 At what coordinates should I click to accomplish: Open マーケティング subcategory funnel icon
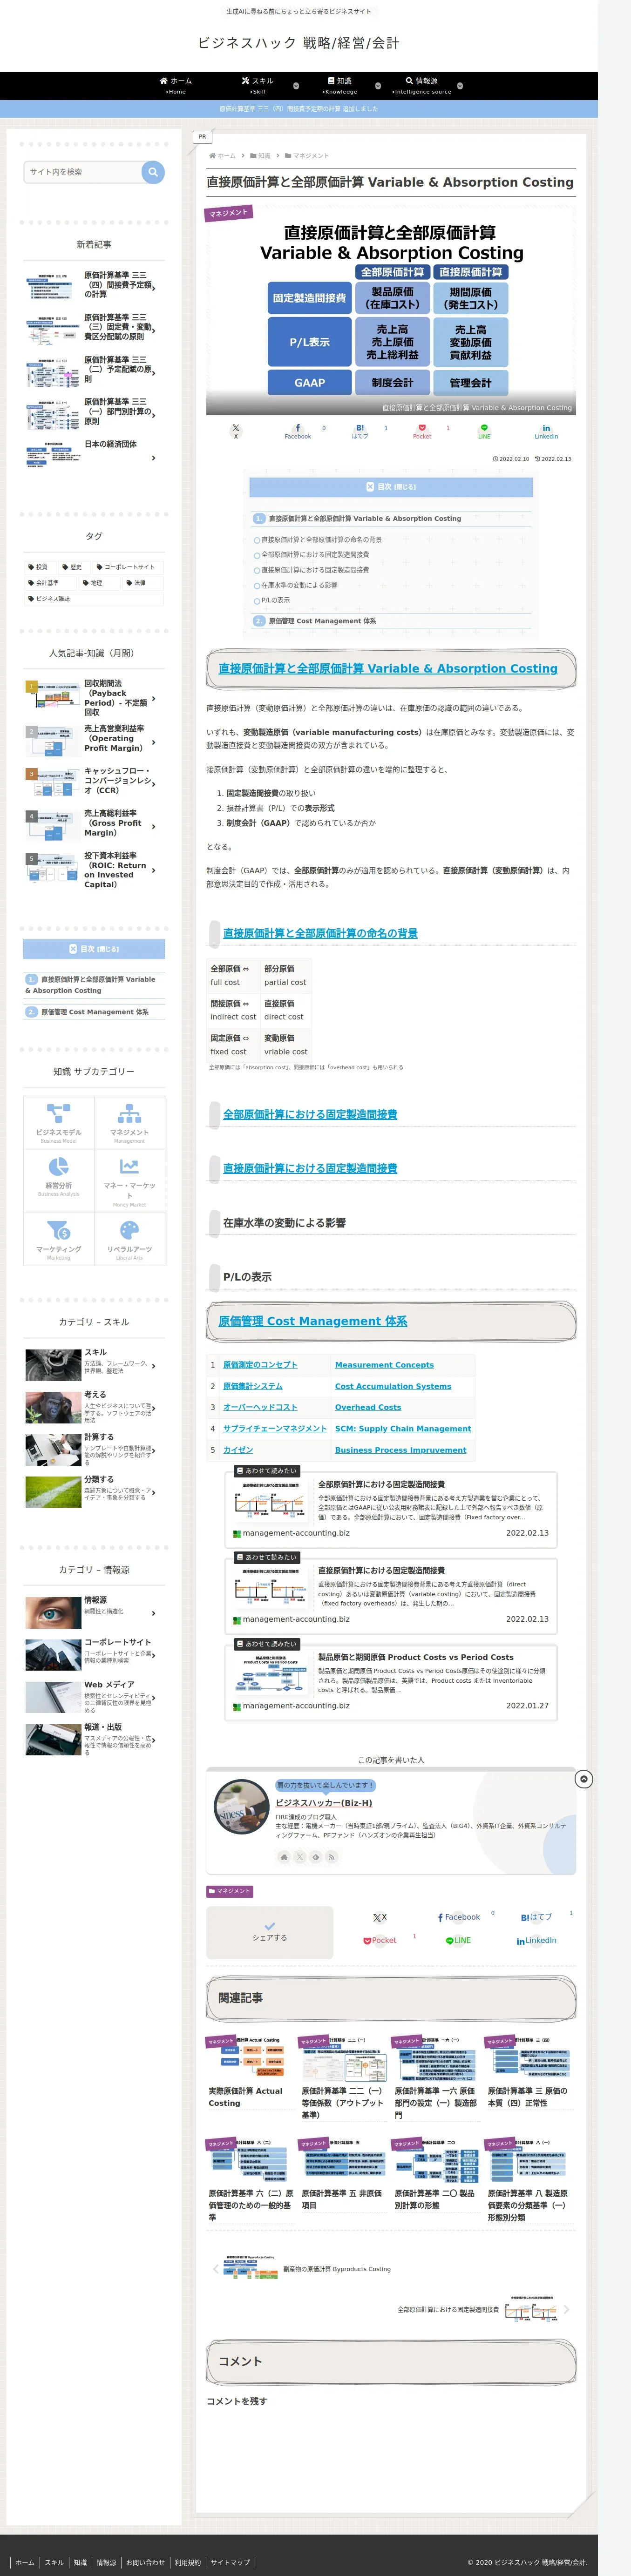coord(58,1230)
